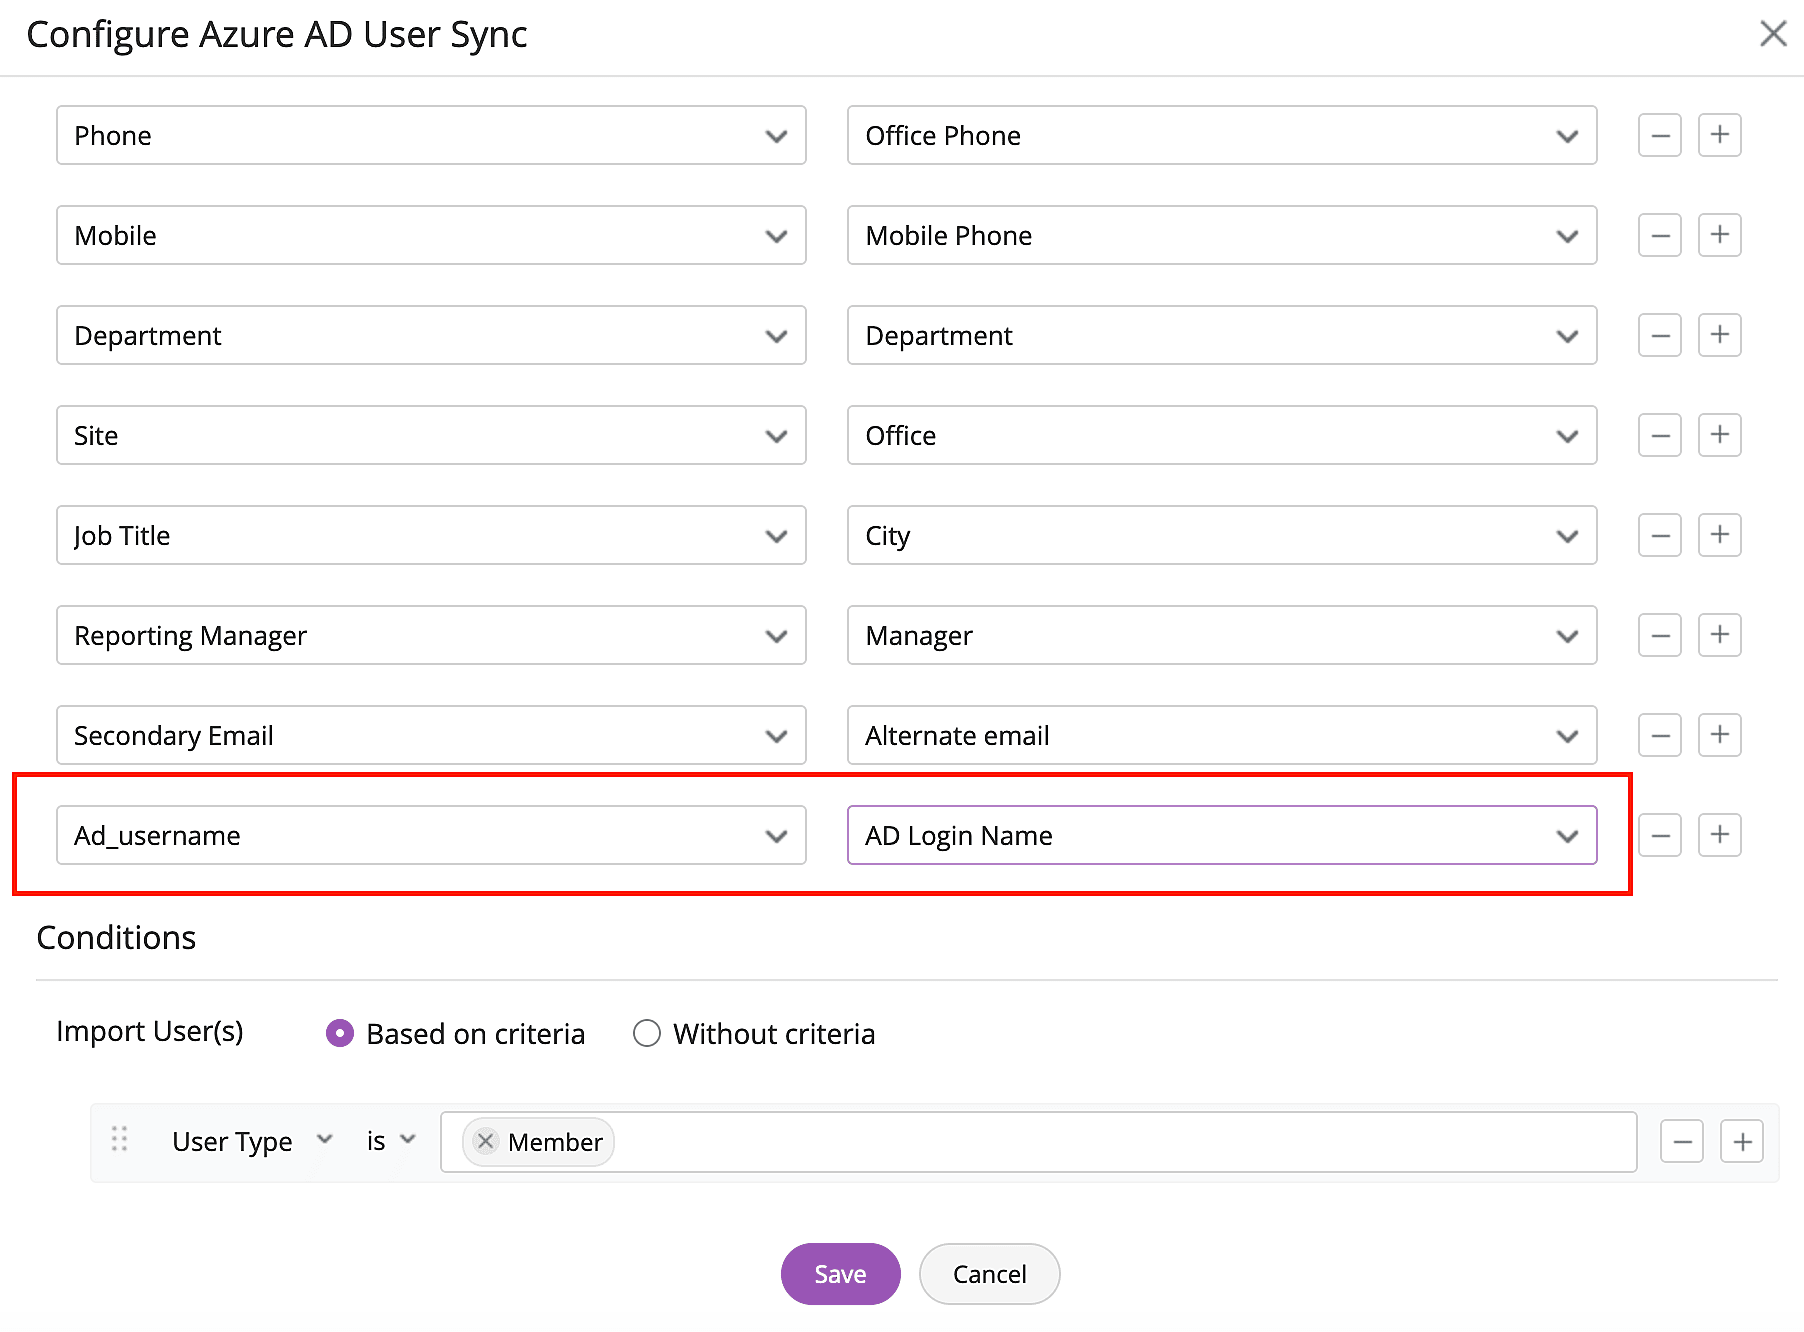Remove the Phone mapping row with minus icon

(x=1659, y=135)
